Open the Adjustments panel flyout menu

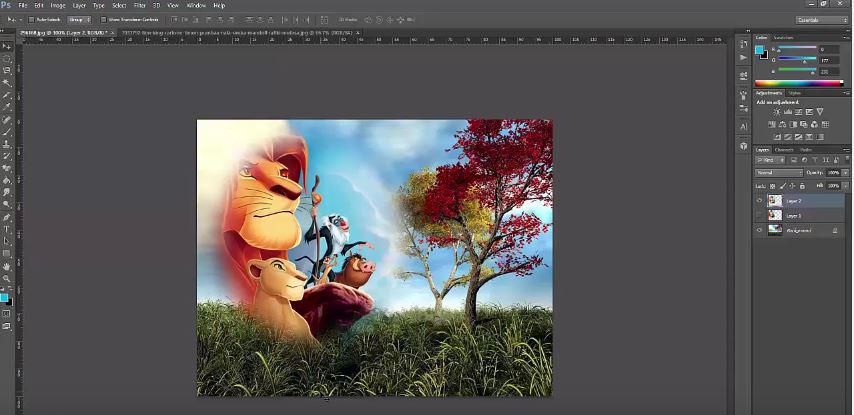pyautogui.click(x=846, y=93)
